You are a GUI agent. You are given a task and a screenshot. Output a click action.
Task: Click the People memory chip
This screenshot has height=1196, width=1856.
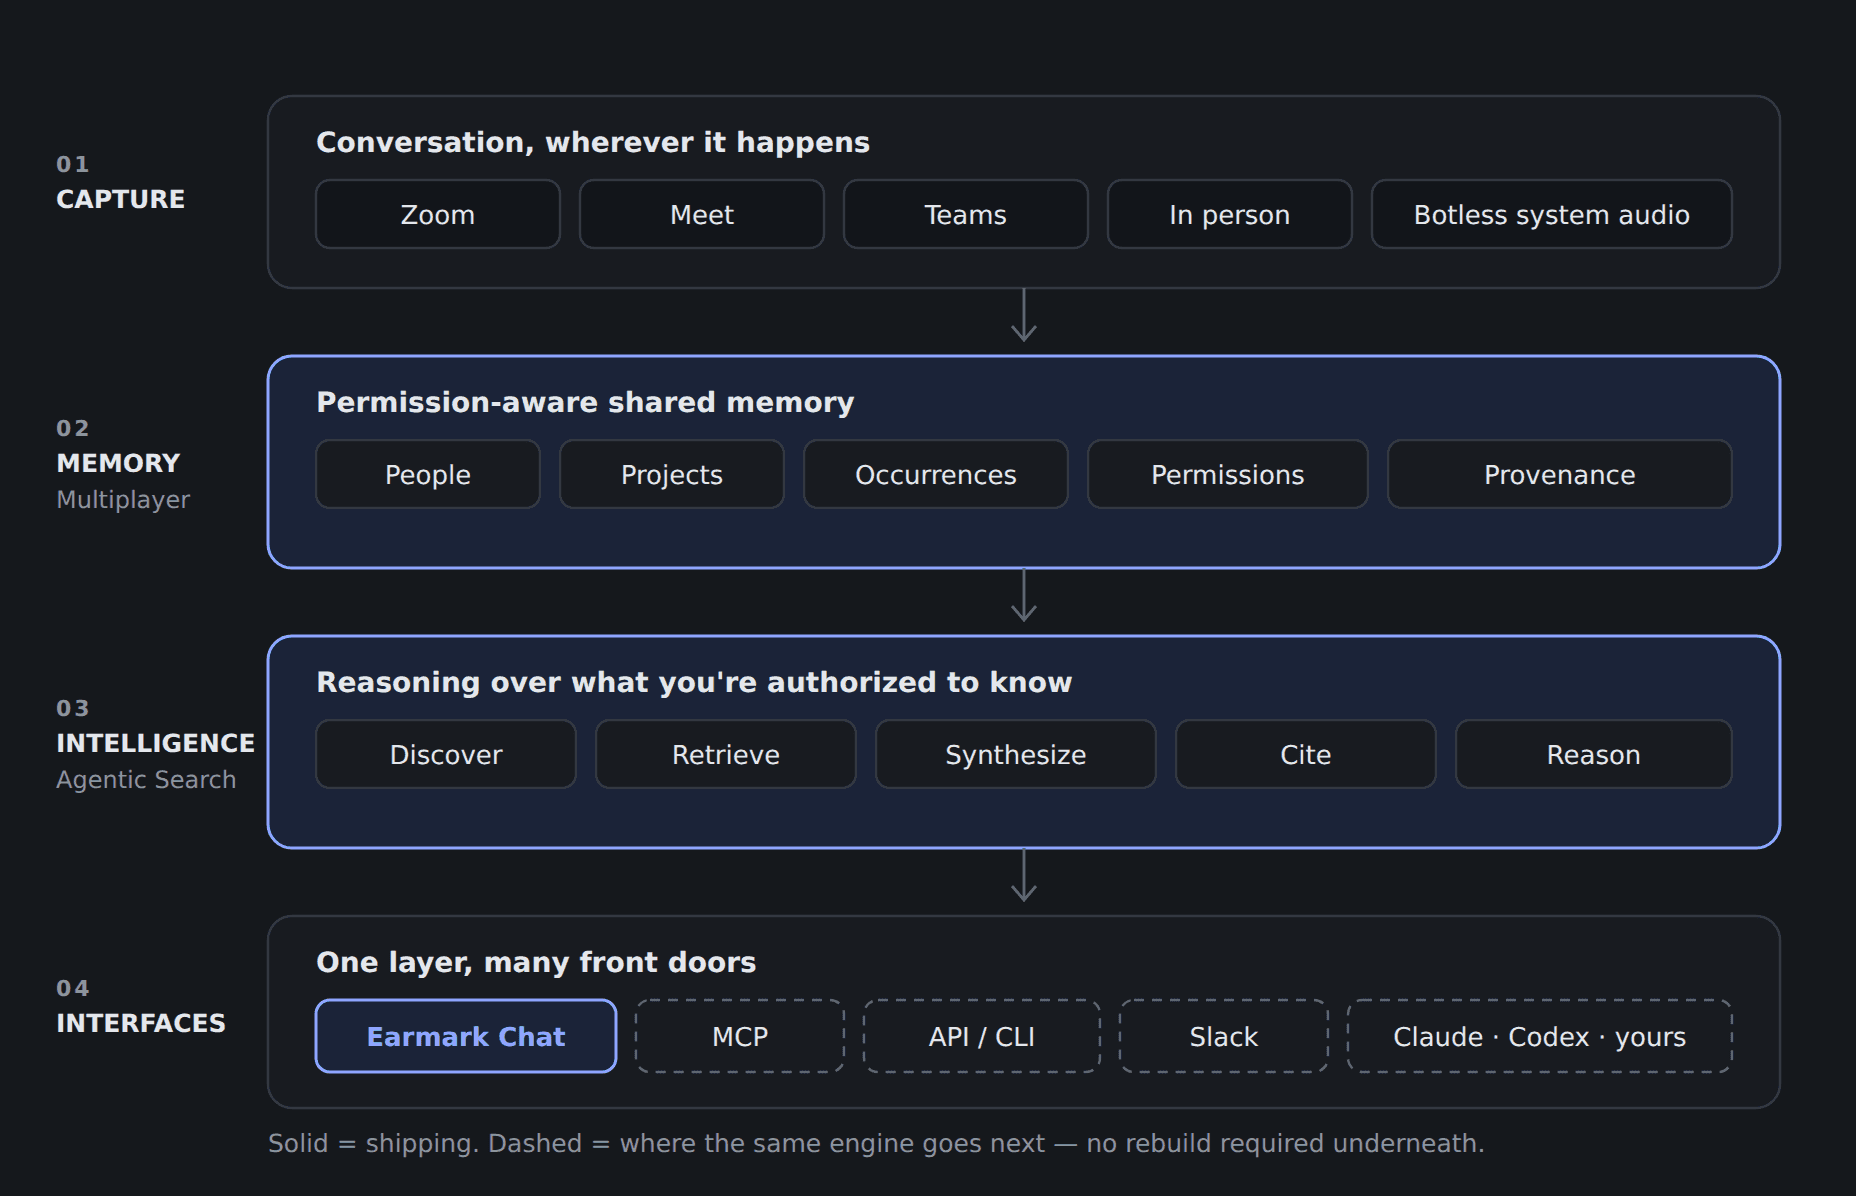point(428,474)
